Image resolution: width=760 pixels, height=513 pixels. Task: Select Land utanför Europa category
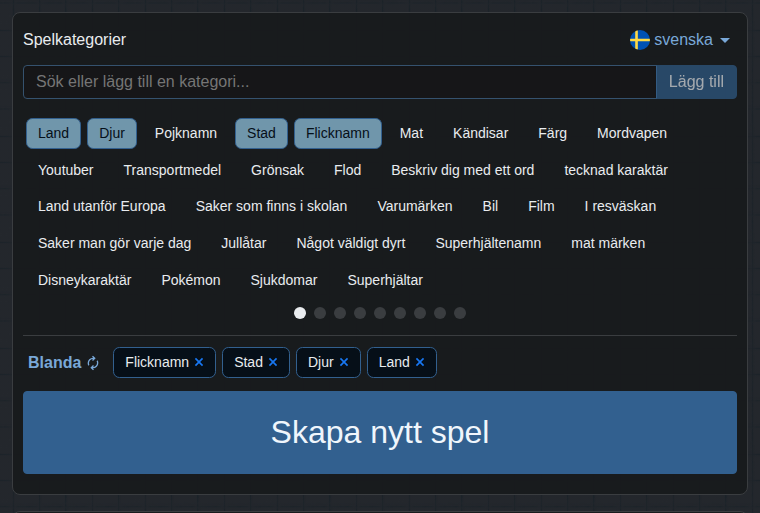(x=102, y=207)
